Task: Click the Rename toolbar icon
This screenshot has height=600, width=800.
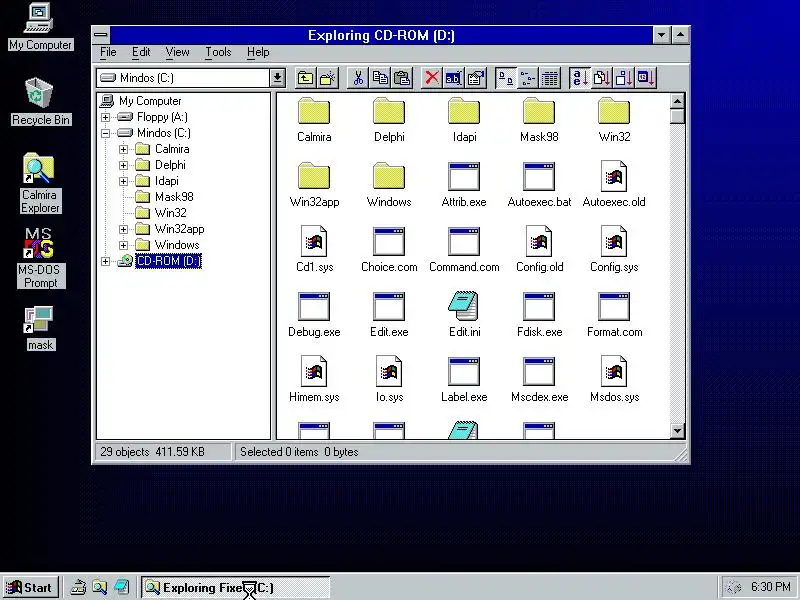Action: tap(454, 78)
